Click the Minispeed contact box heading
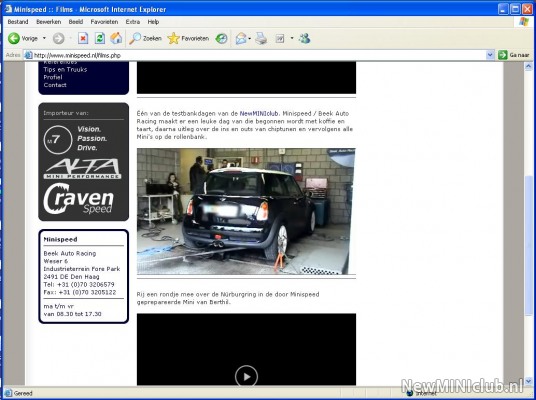Viewport: 536px width, 400px height. pos(61,239)
